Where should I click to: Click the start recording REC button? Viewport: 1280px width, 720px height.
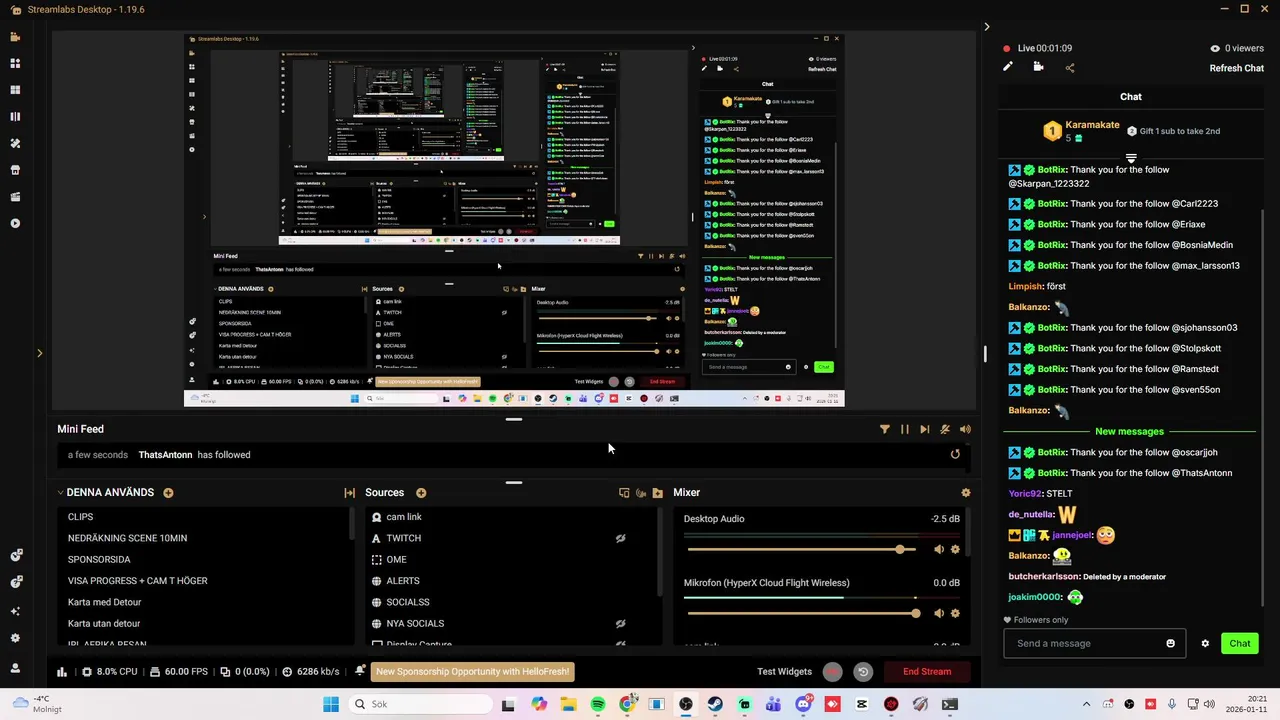point(832,672)
